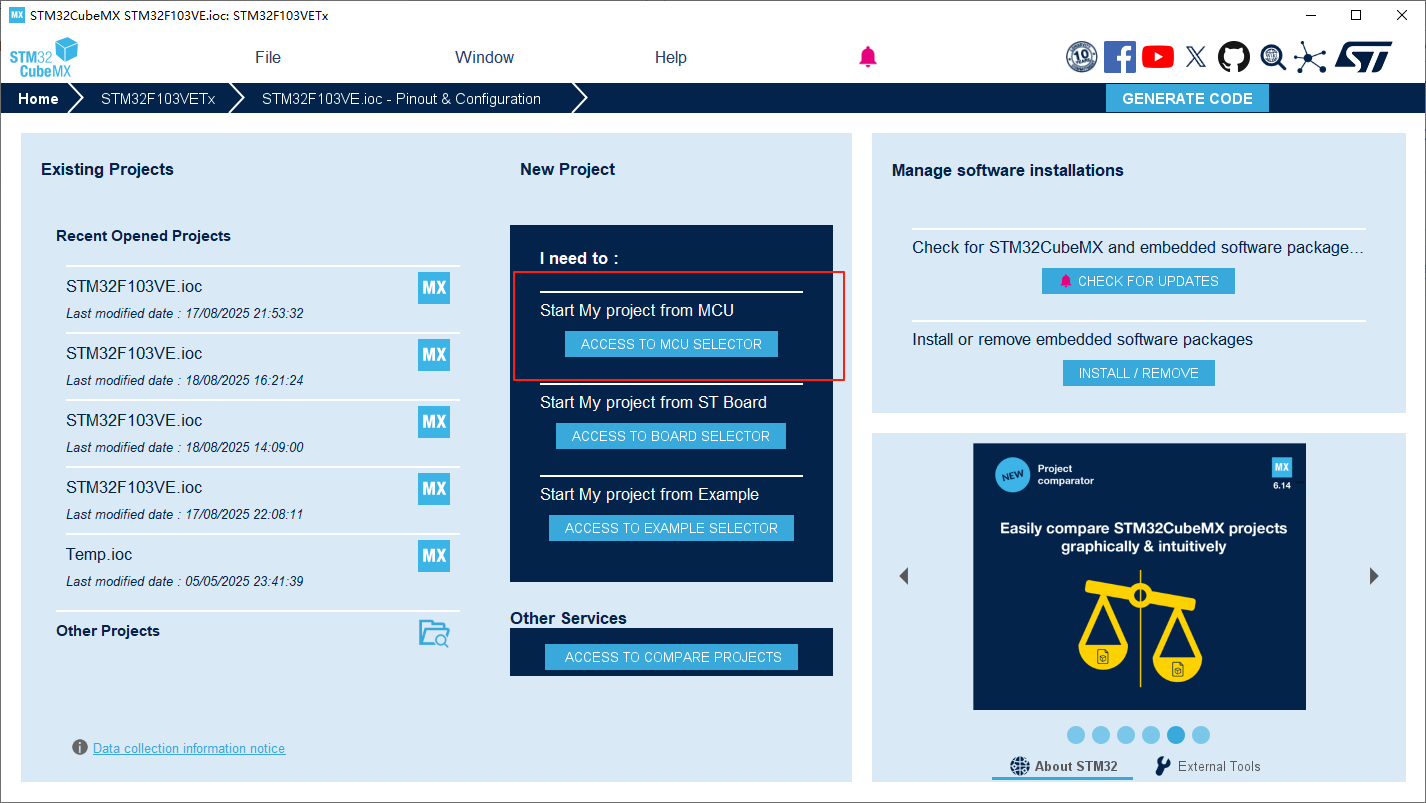Select the first carousel dot indicator
1426x803 pixels.
pyautogui.click(x=1076, y=735)
